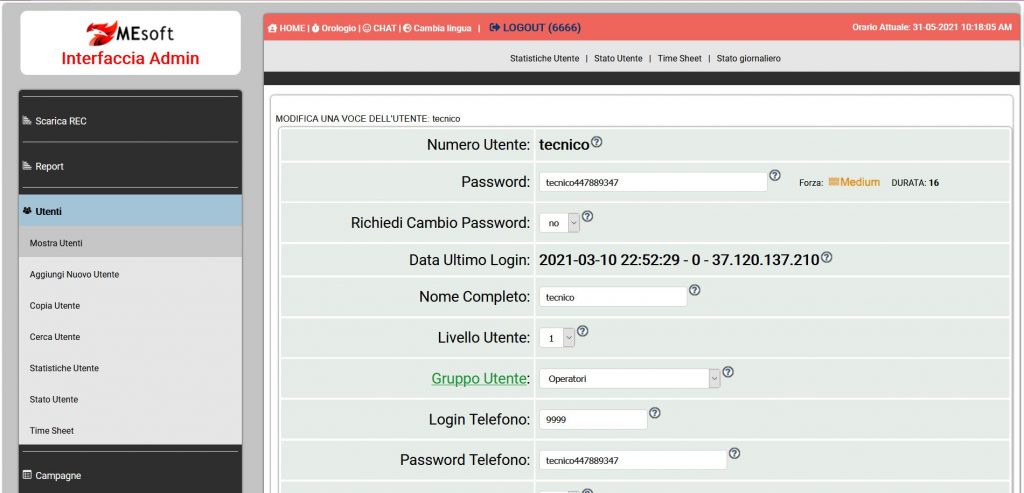Open Richiedi Cambio Password dropdown
This screenshot has height=493, width=1024.
(560, 223)
